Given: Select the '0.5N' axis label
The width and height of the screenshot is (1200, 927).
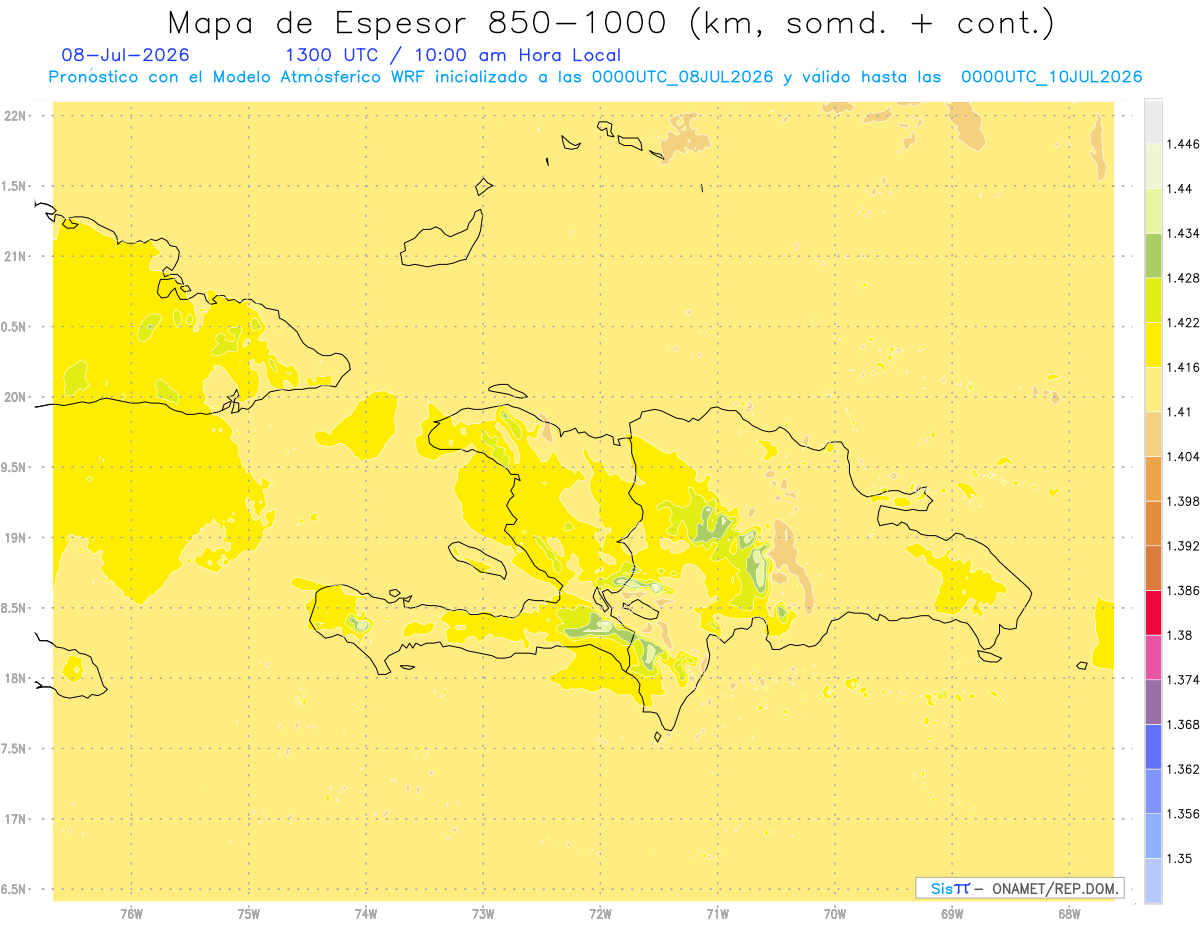Looking at the screenshot, I should pyautogui.click(x=15, y=327).
